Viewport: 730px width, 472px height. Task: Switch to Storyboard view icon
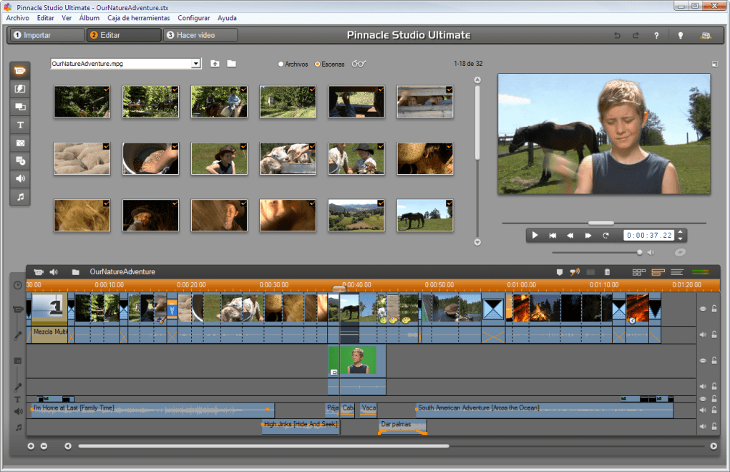click(640, 271)
